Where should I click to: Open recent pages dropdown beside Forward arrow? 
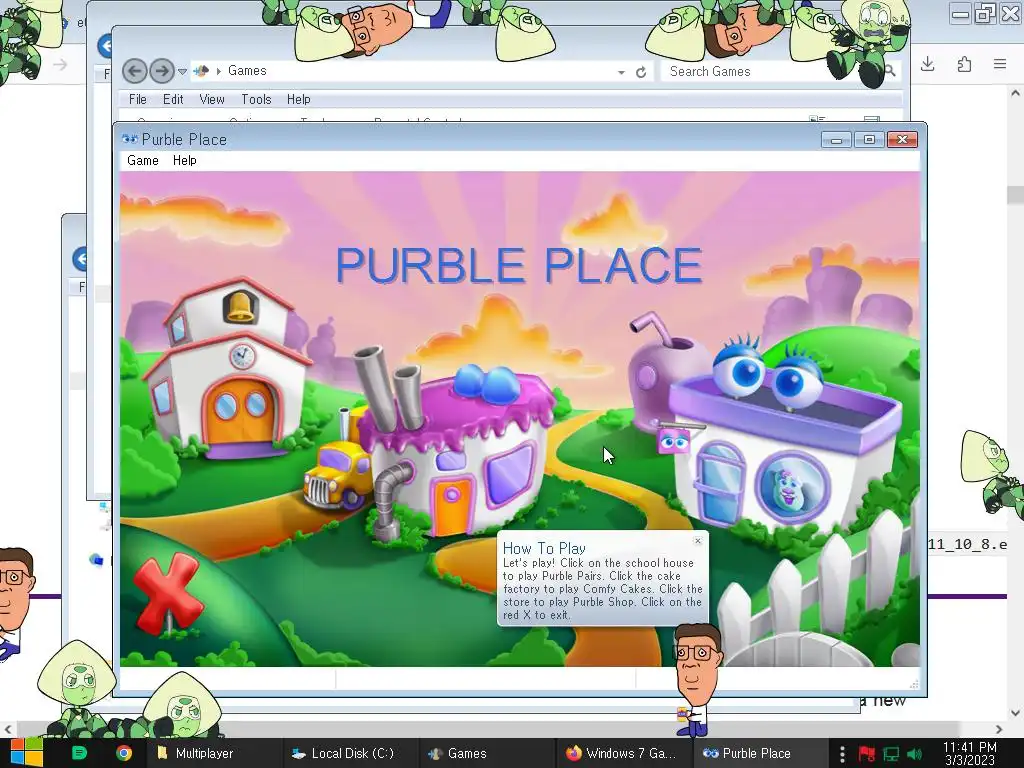pyautogui.click(x=182, y=71)
